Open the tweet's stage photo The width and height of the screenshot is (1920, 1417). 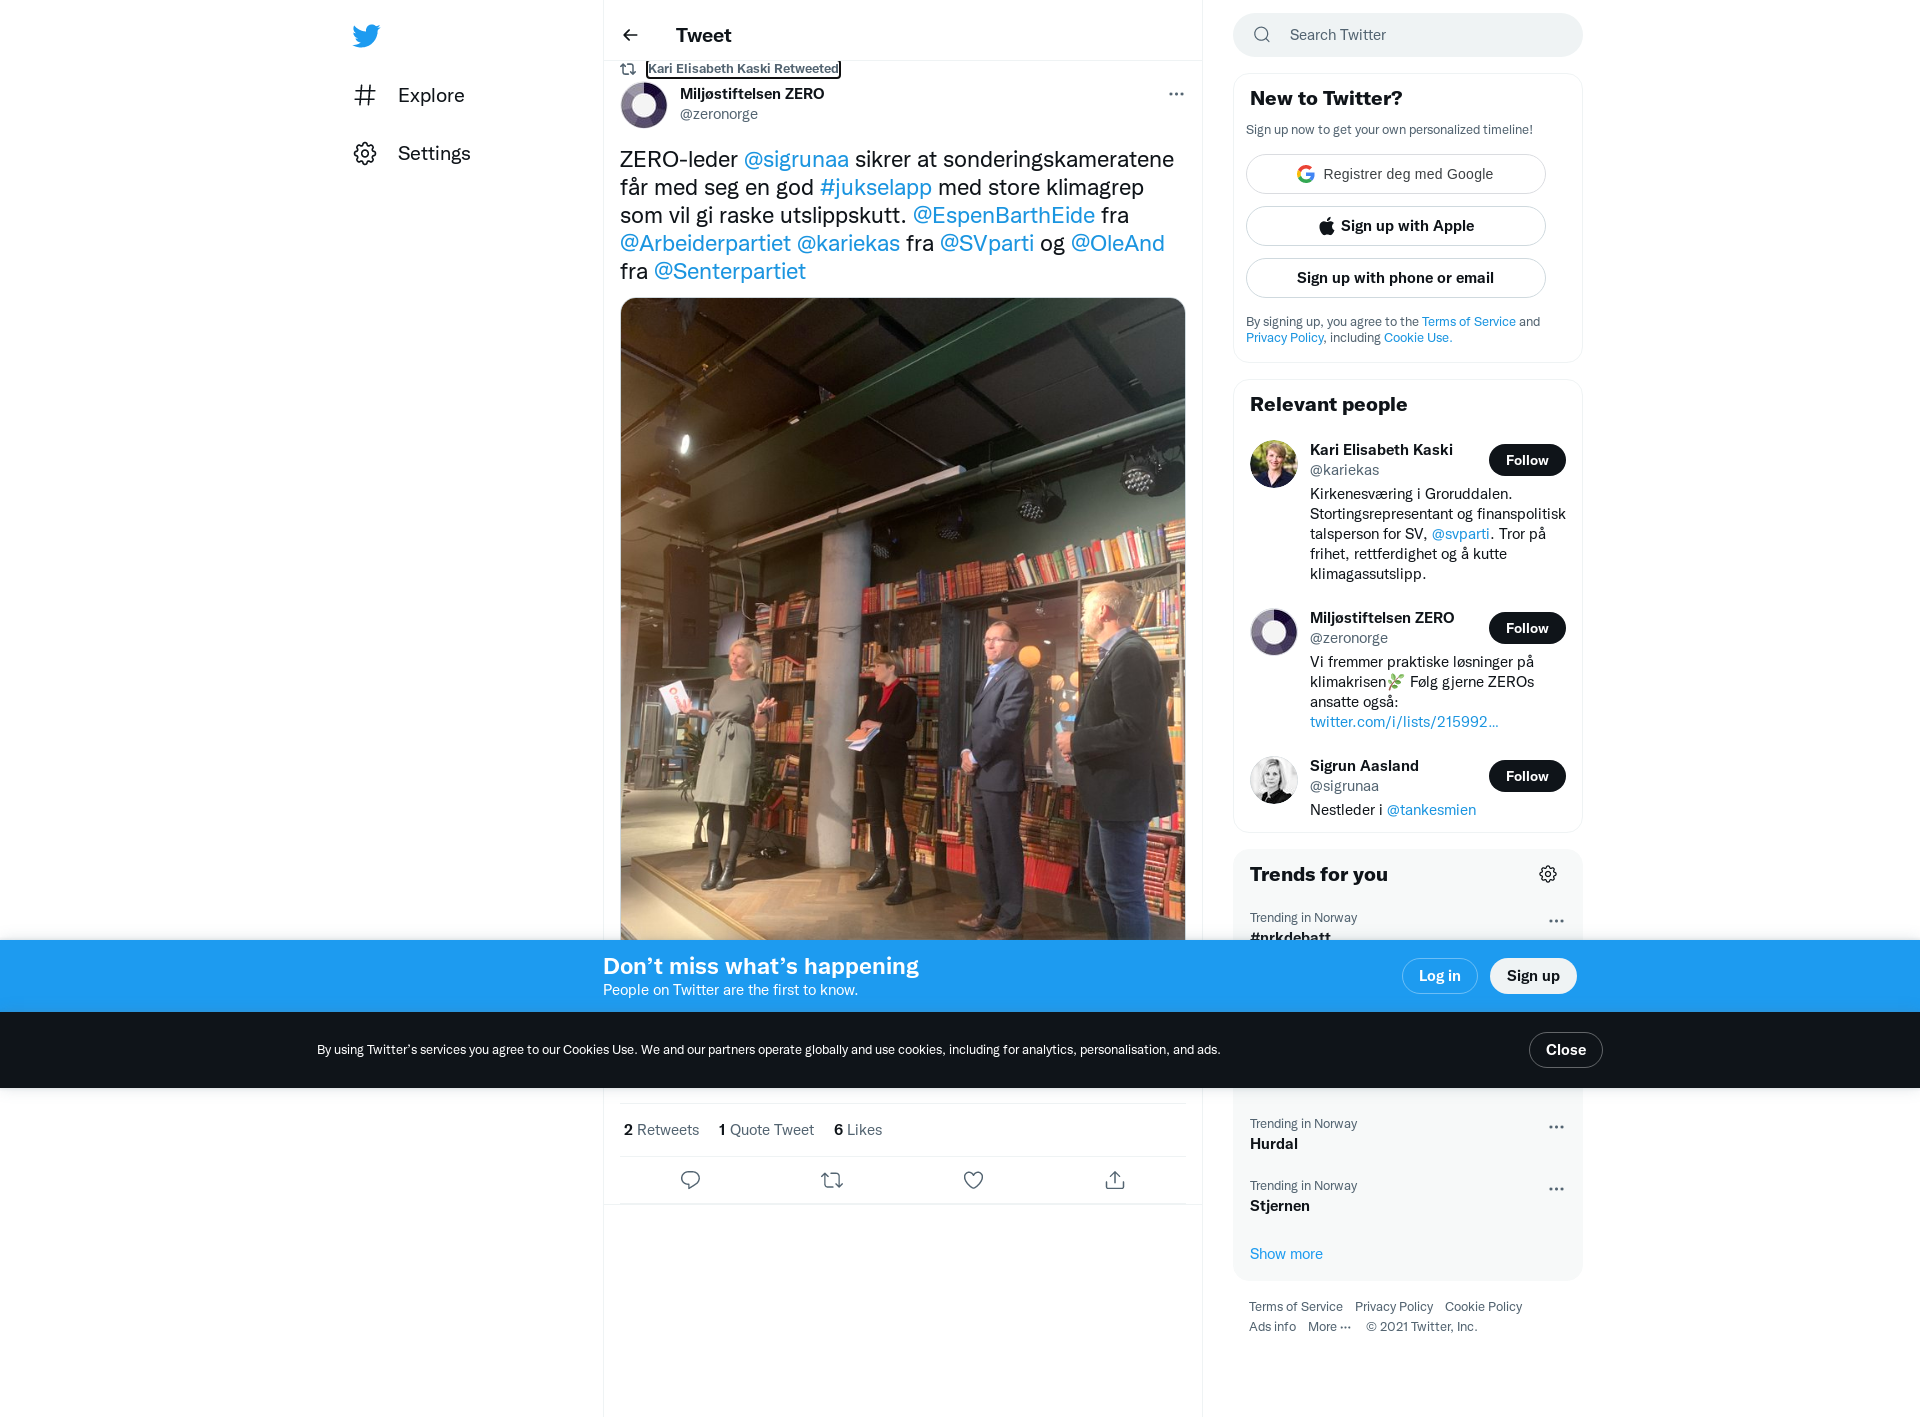(903, 618)
